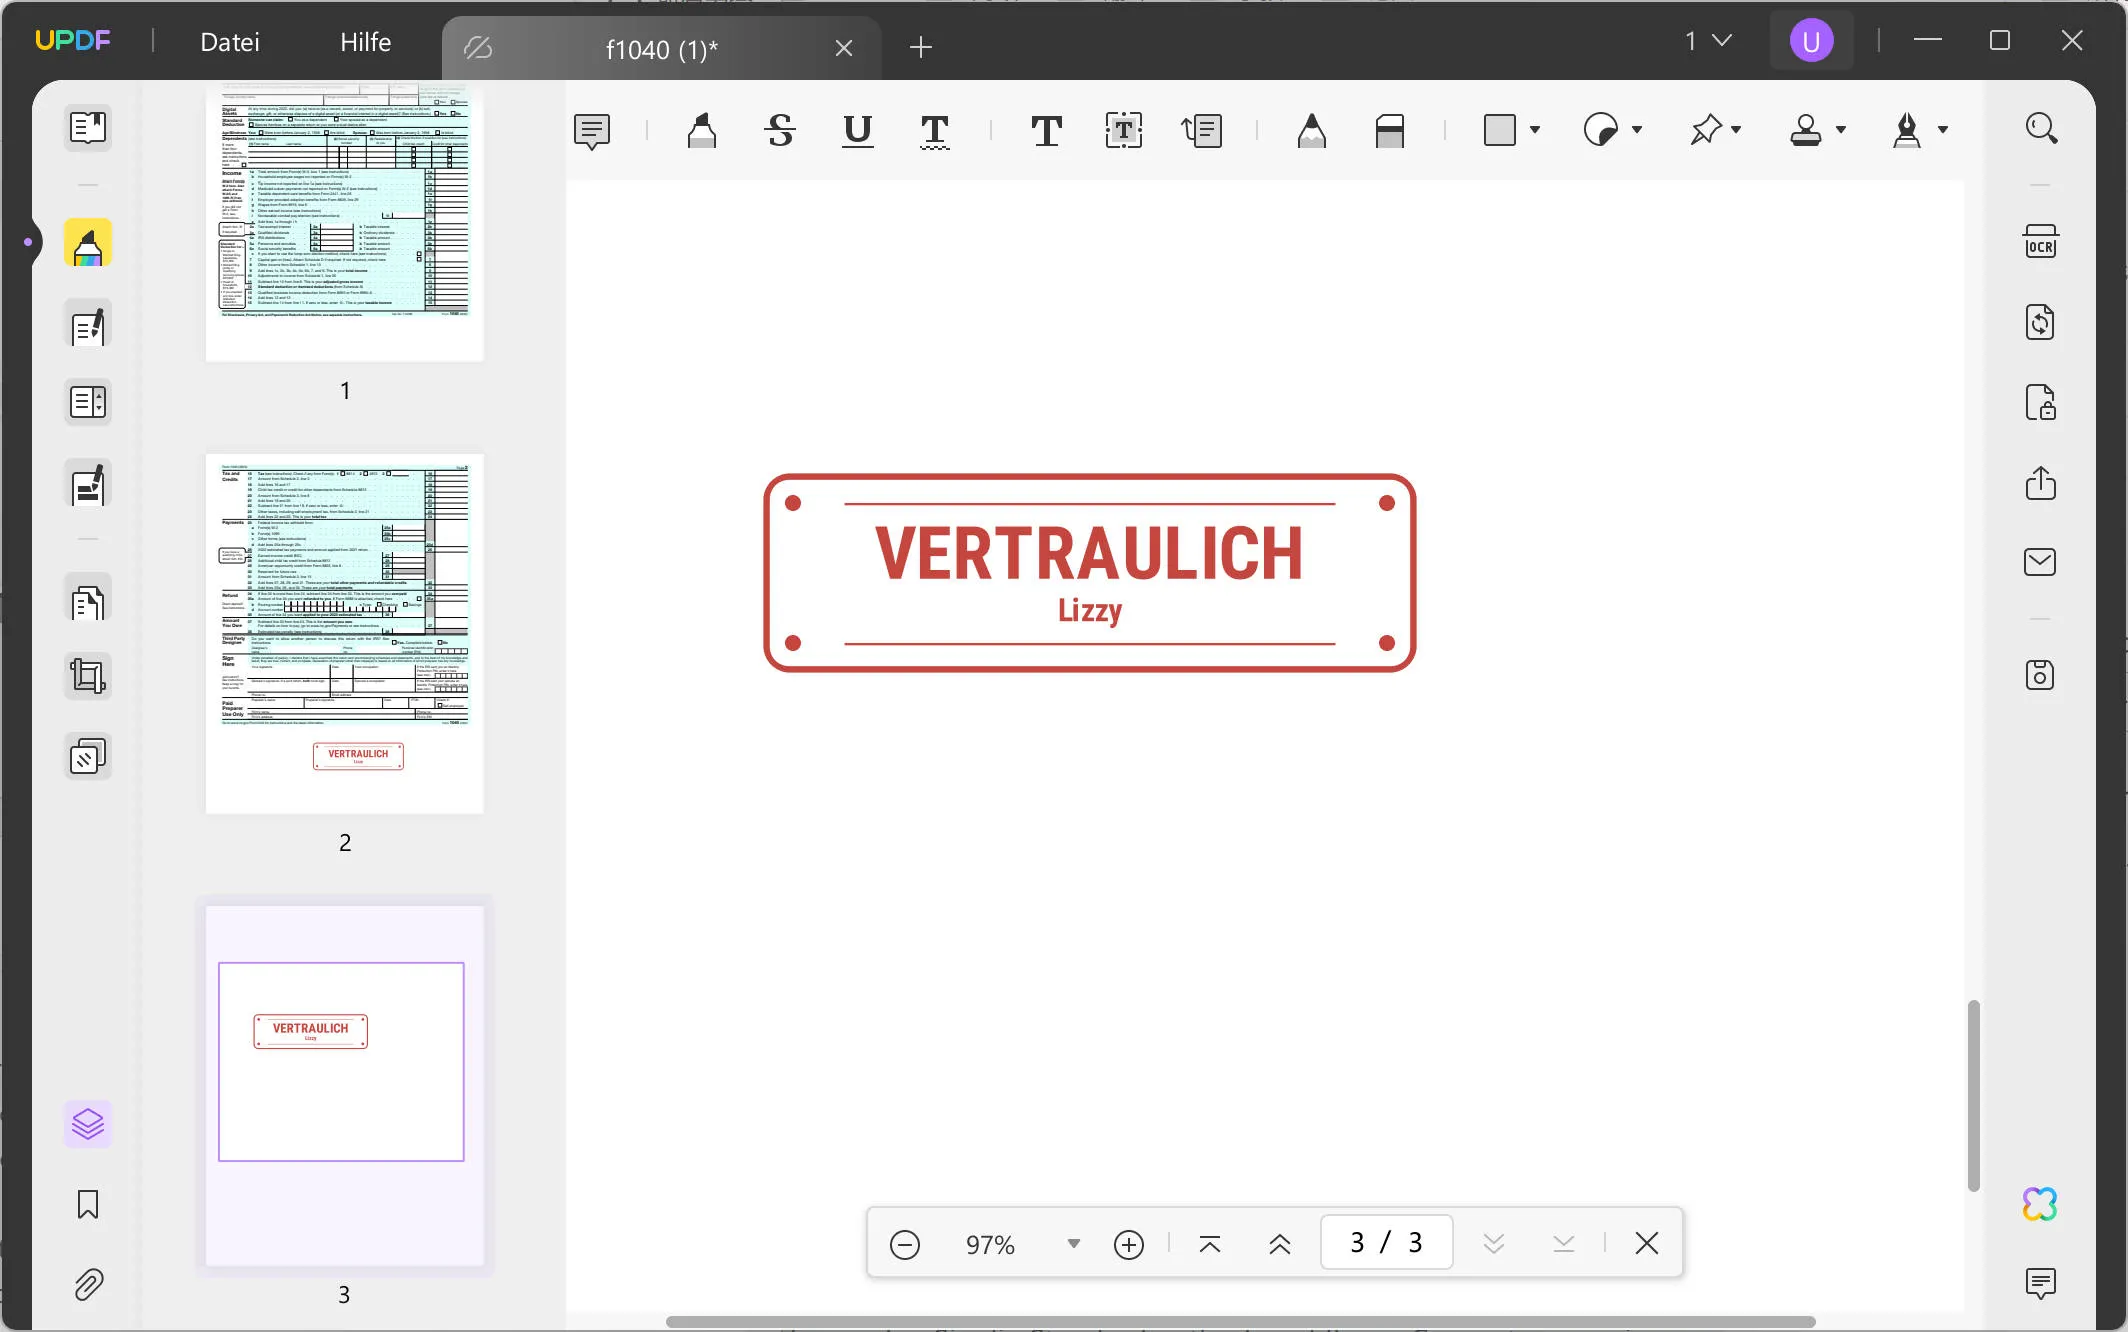The width and height of the screenshot is (2128, 1332).
Task: Select the eraser tool
Action: tap(1390, 131)
